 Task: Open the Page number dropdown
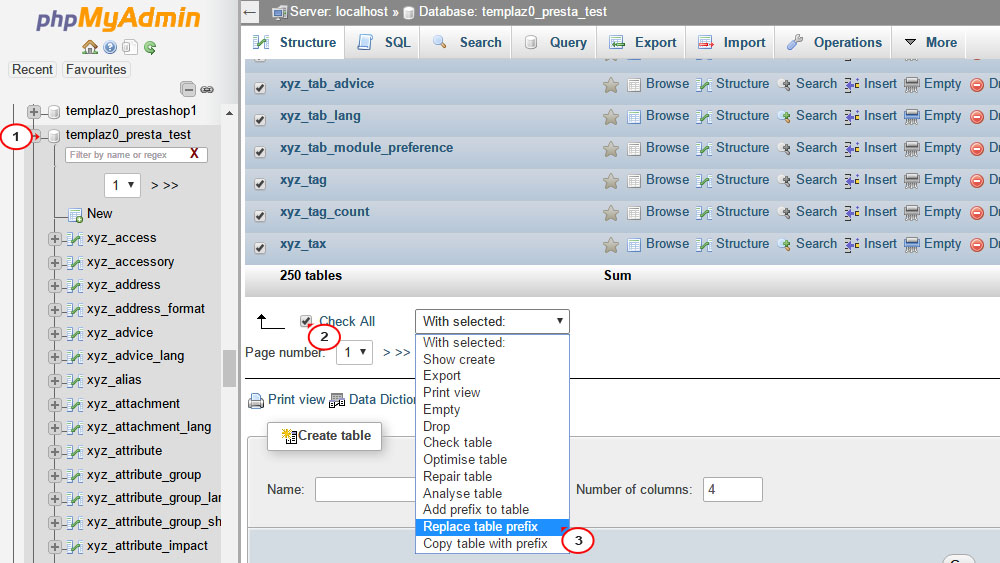(354, 352)
